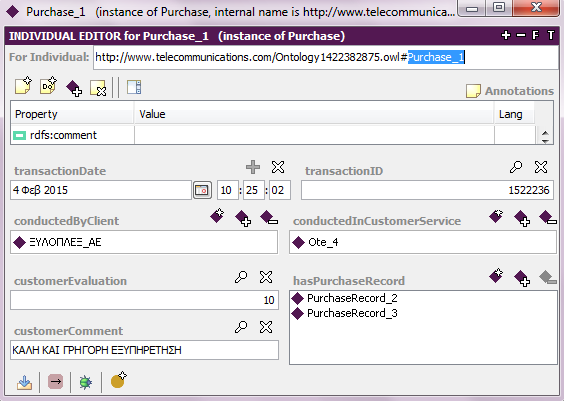This screenshot has width=564, height=401.
Task: Delete the transactionDate value
Action: tap(278, 167)
